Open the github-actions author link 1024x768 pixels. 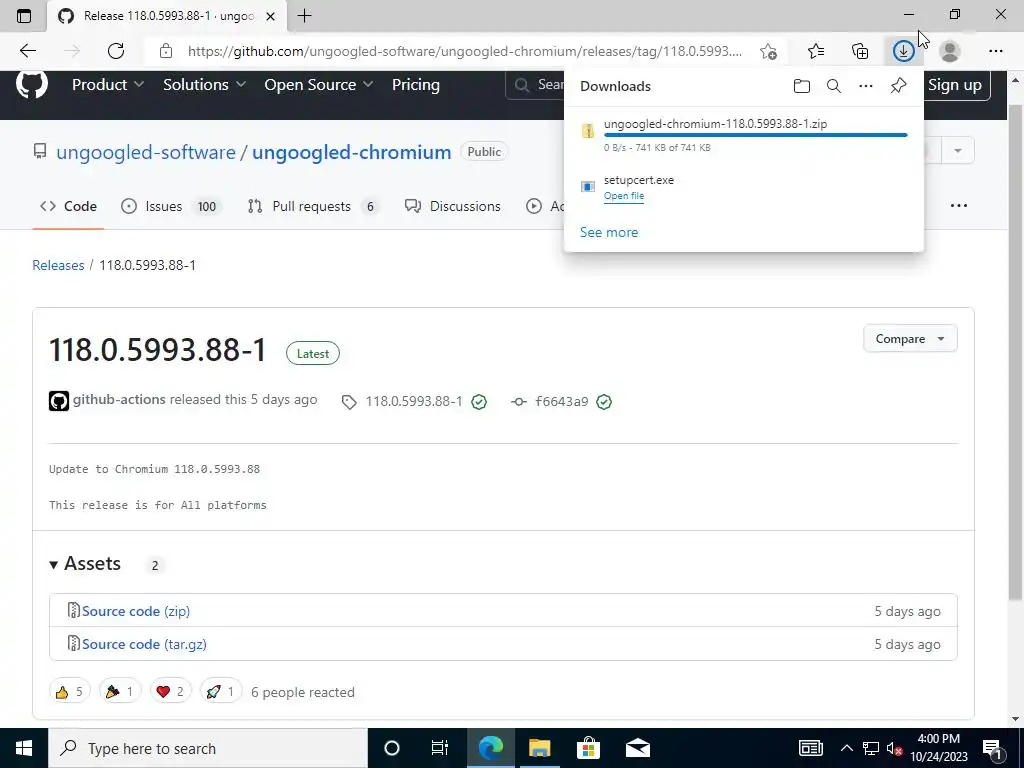[x=119, y=400]
